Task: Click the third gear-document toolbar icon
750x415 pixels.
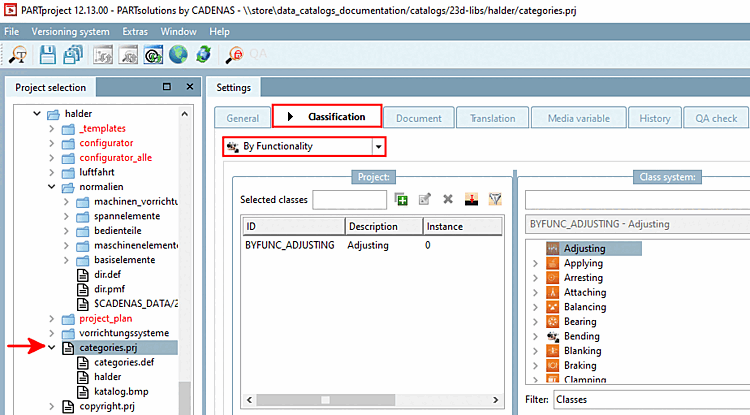Action: tap(153, 55)
